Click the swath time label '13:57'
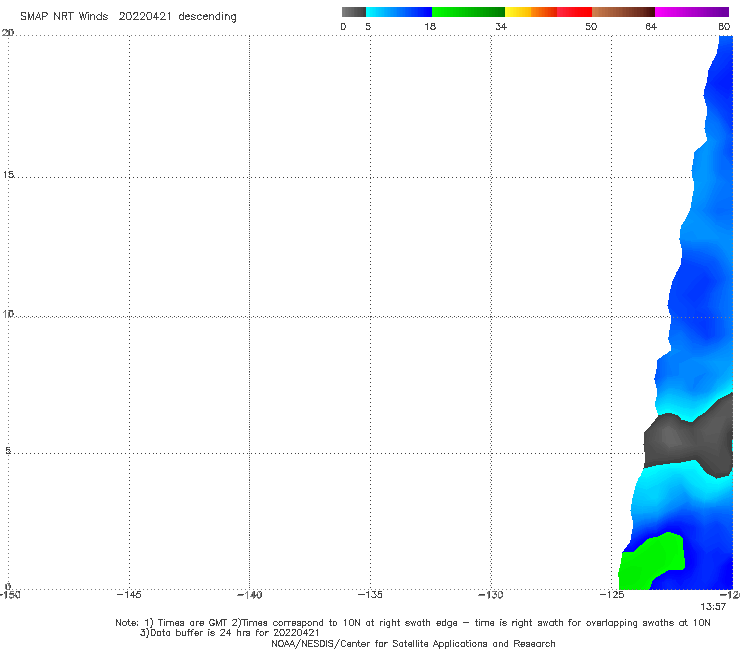740x650 pixels. (713, 607)
